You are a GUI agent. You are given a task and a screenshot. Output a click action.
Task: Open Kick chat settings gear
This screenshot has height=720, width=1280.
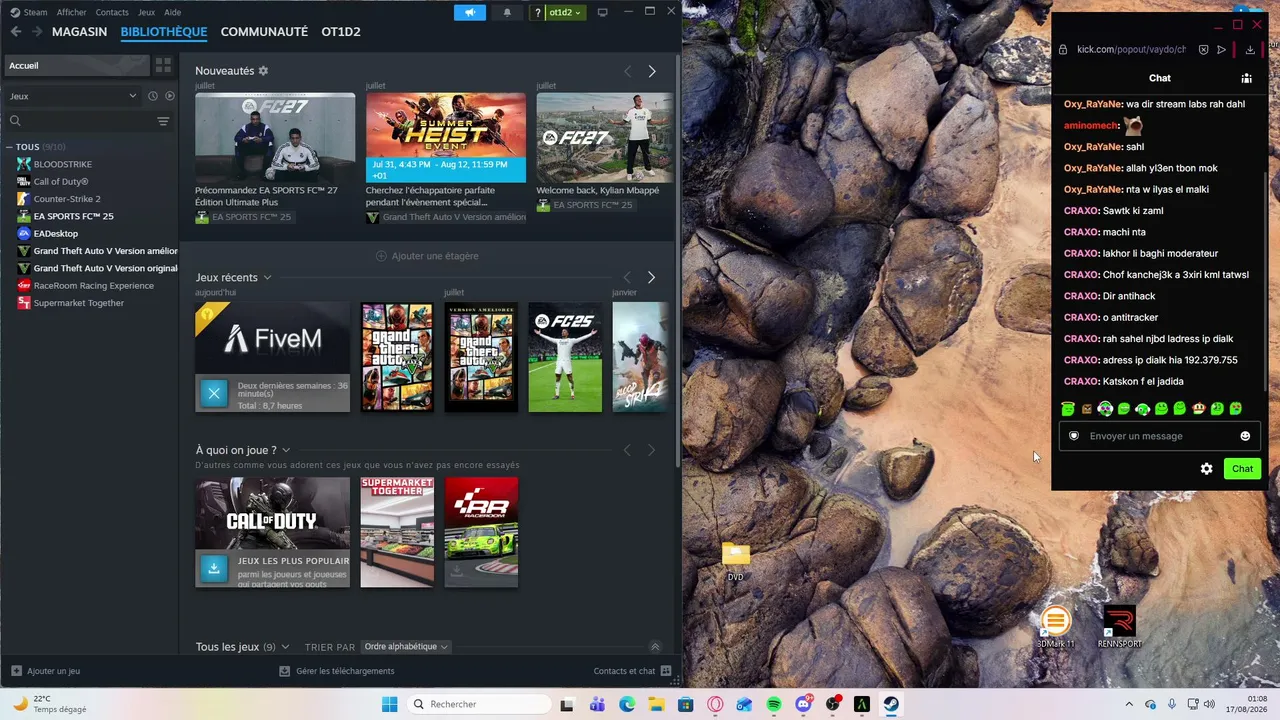click(1206, 468)
